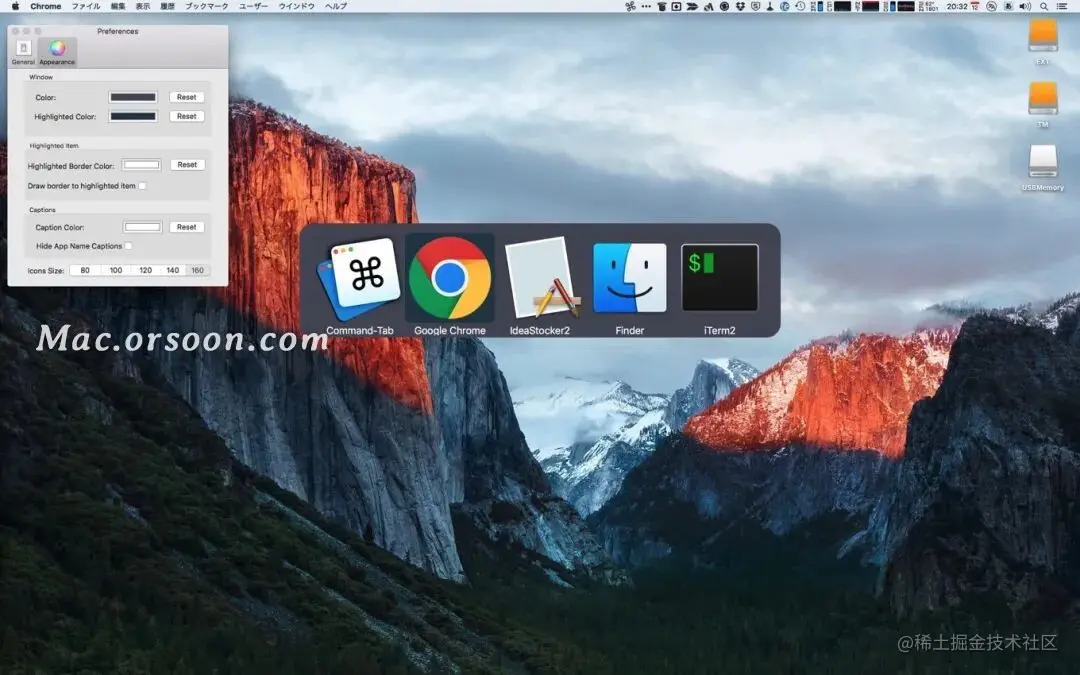Set Icons Size to 80
This screenshot has height=675, width=1080.
point(85,271)
